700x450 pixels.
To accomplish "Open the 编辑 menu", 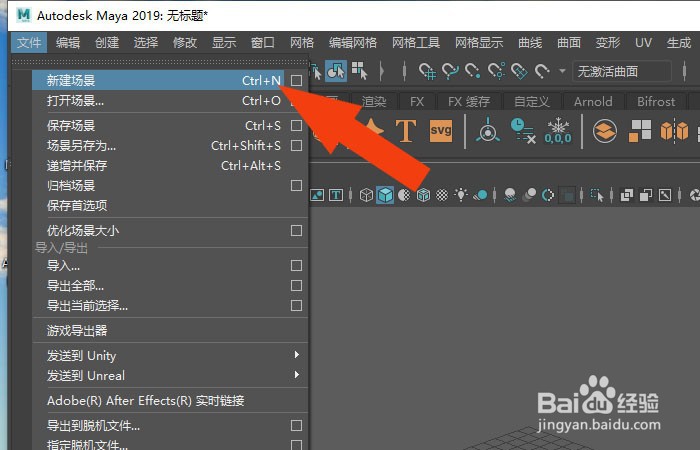I will 68,43.
